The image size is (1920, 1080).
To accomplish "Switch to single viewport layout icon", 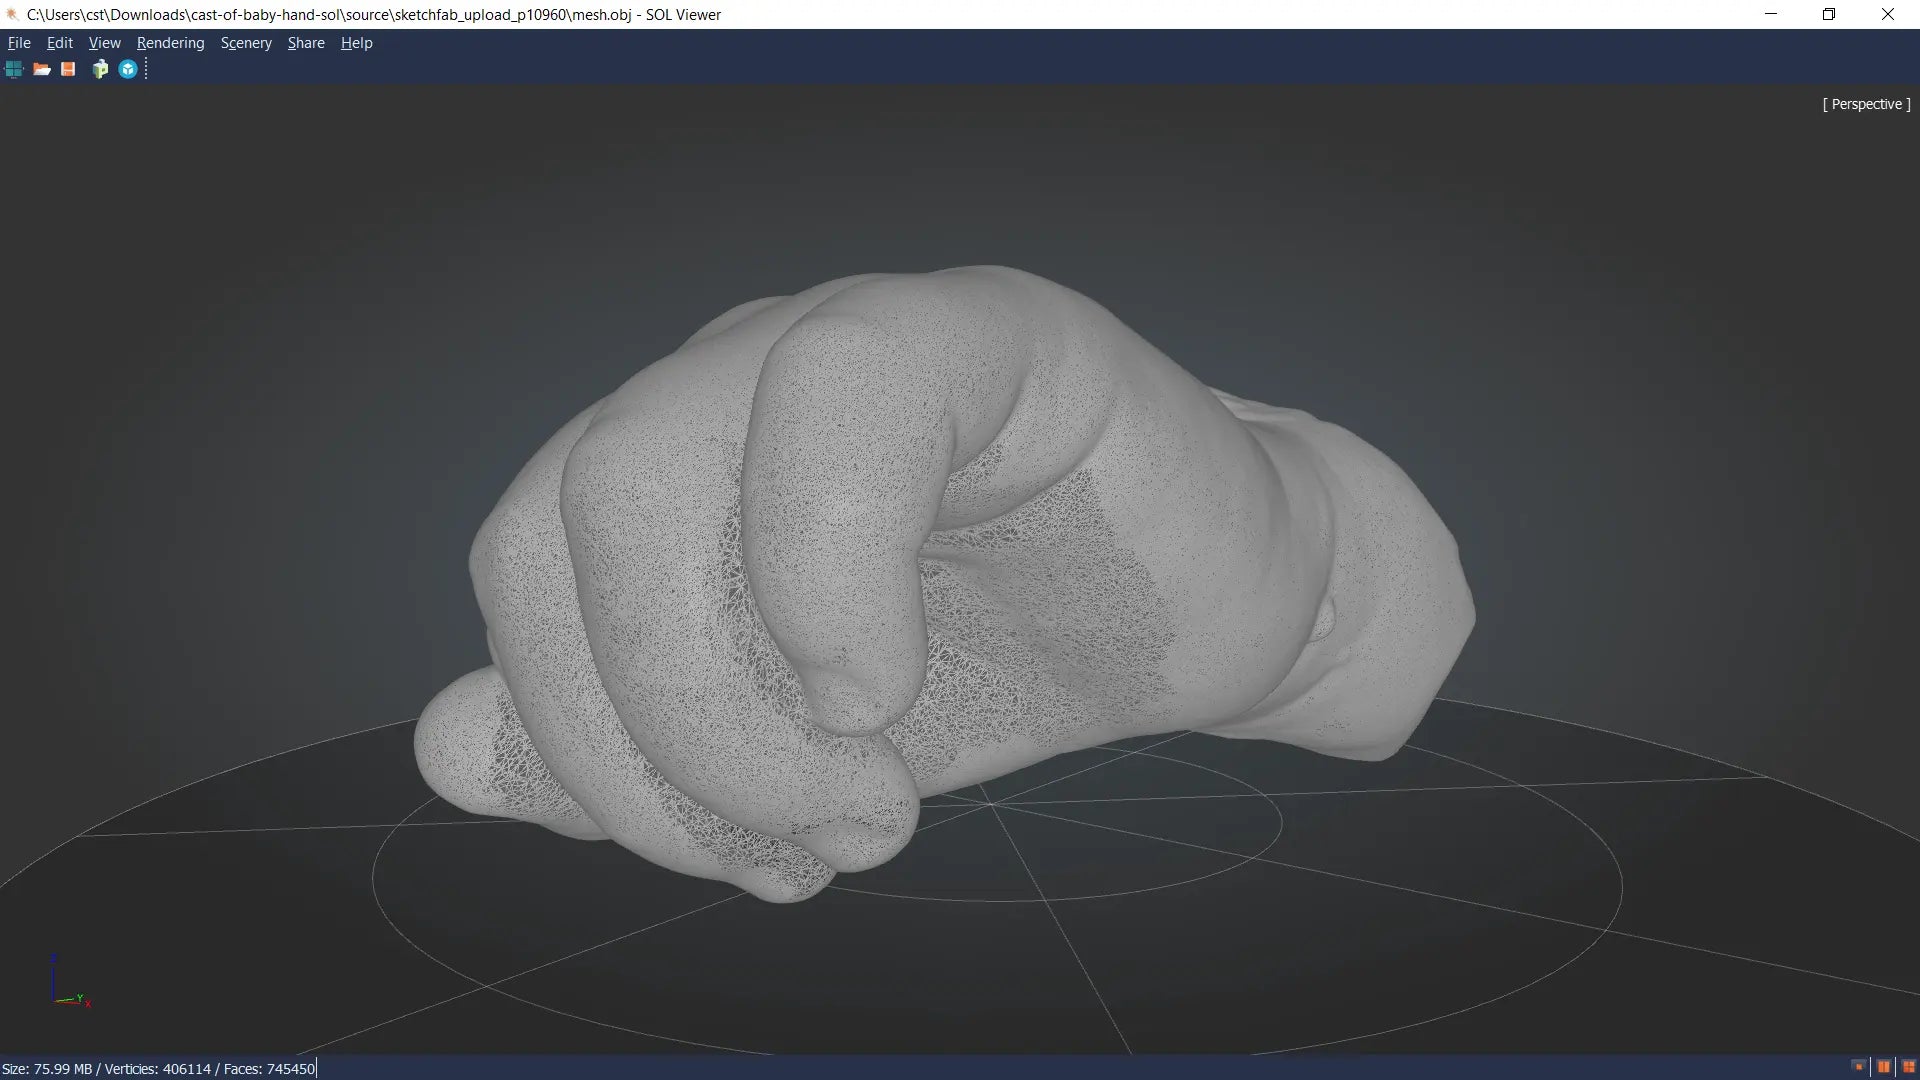I will point(1859,1067).
